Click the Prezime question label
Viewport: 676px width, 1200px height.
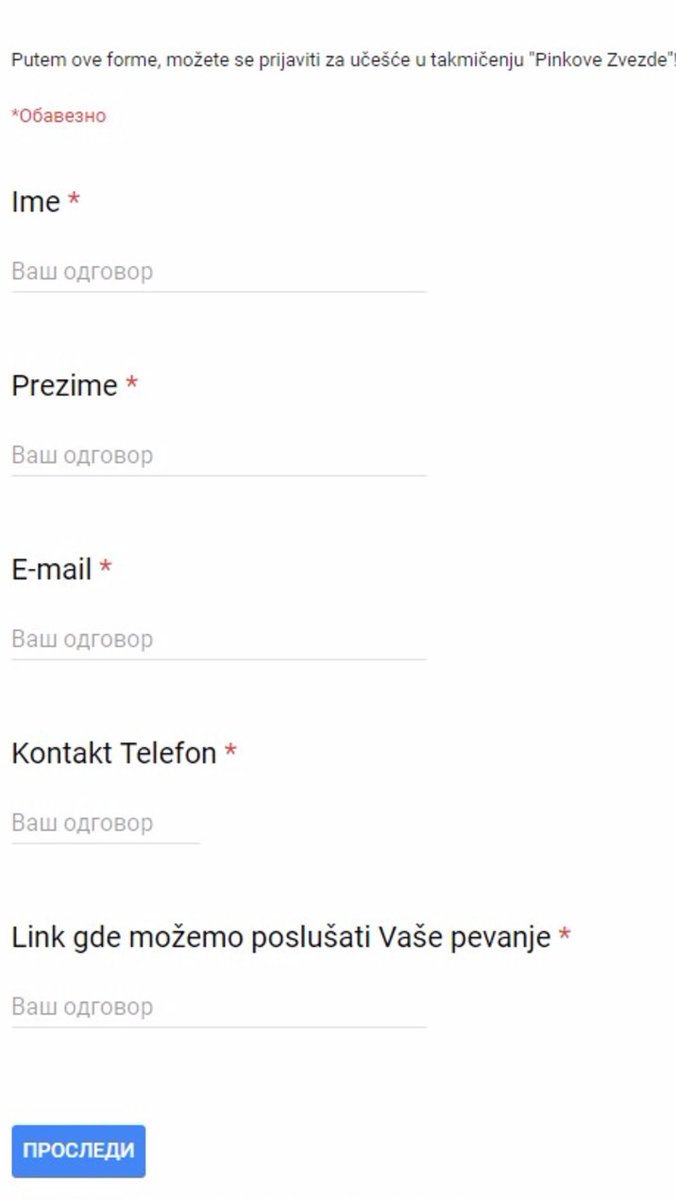click(x=64, y=386)
